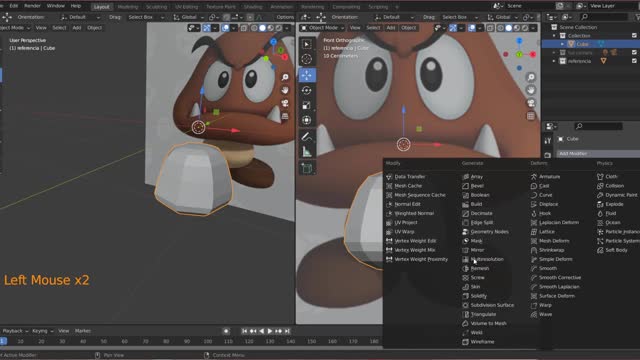Click properties panel search field
Image resolution: width=640 pixels, height=360 pixels.
coord(598,126)
